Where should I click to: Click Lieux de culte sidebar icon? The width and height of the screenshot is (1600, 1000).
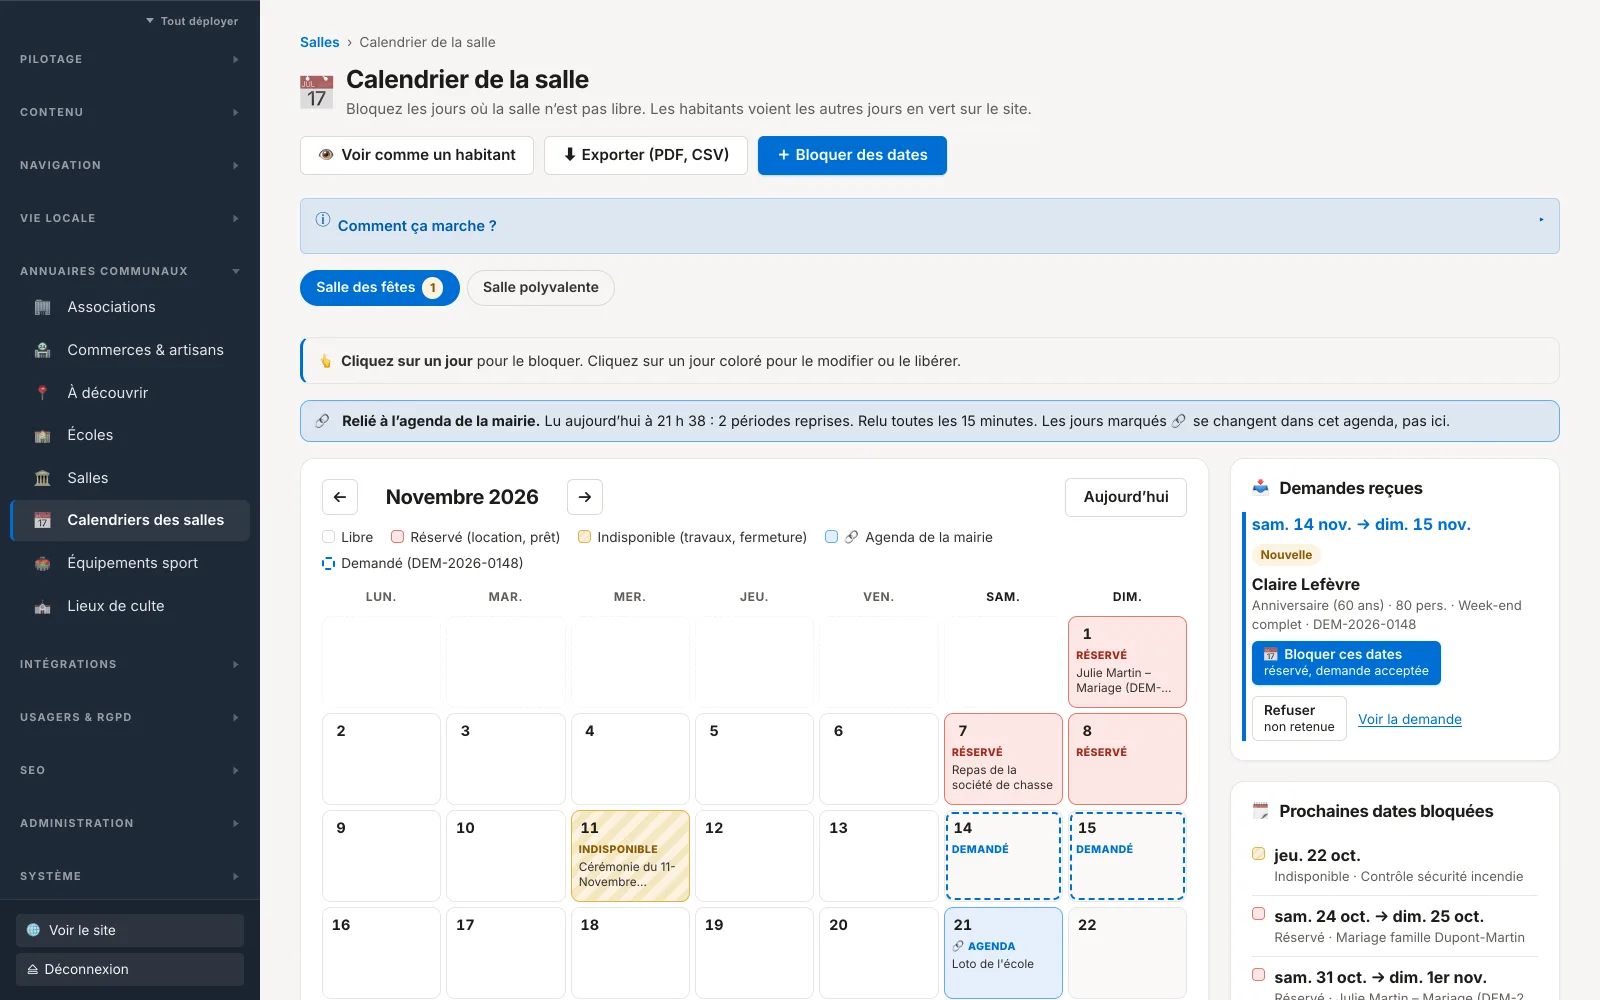(x=42, y=606)
